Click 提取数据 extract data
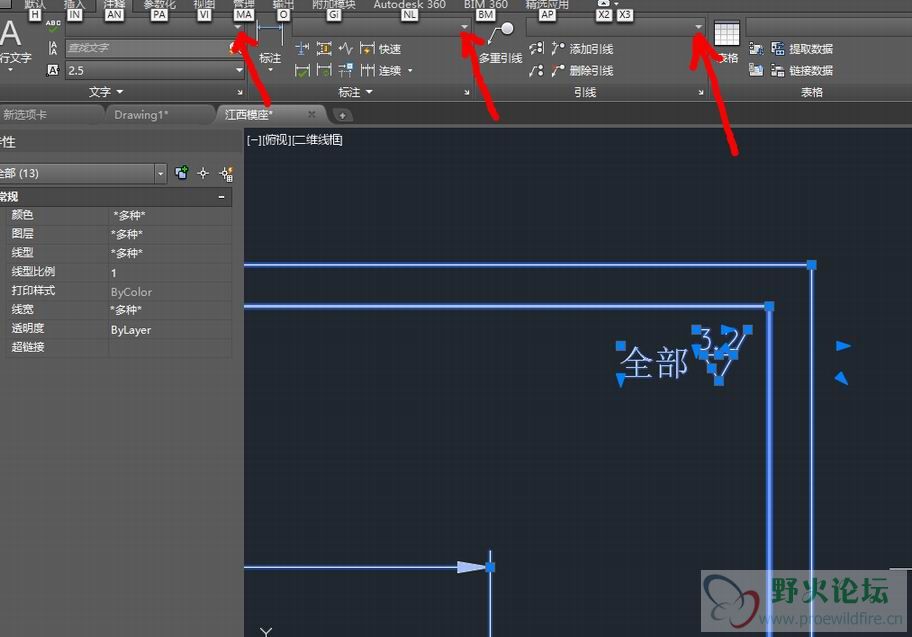The height and width of the screenshot is (637, 912). pos(802,49)
